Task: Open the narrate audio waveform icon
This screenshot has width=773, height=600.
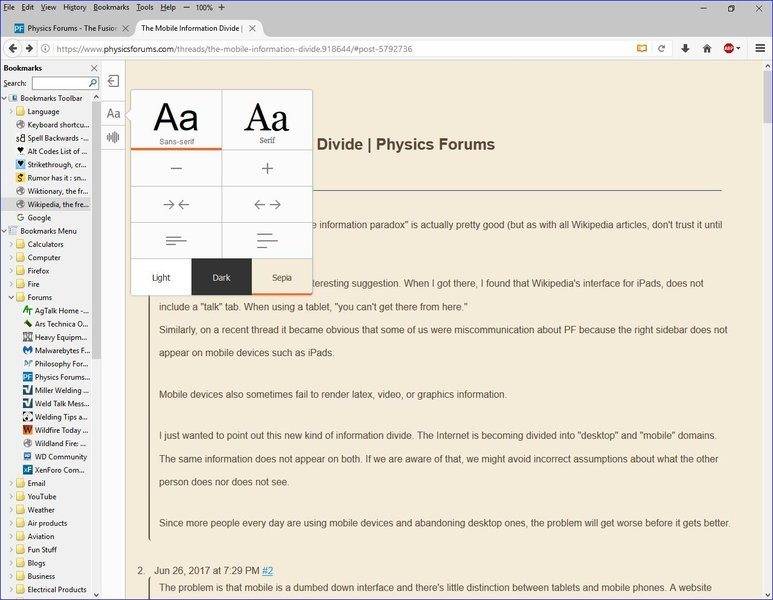Action: pos(113,137)
